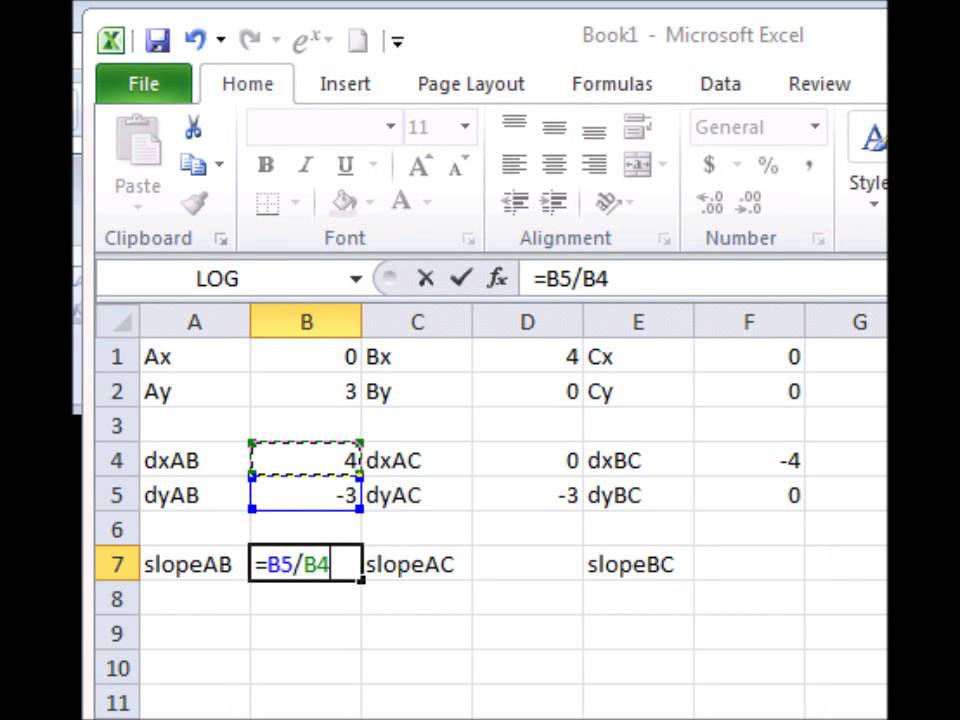Click the Format Painter brush icon
Viewport: 960px width, 720px height.
194,203
